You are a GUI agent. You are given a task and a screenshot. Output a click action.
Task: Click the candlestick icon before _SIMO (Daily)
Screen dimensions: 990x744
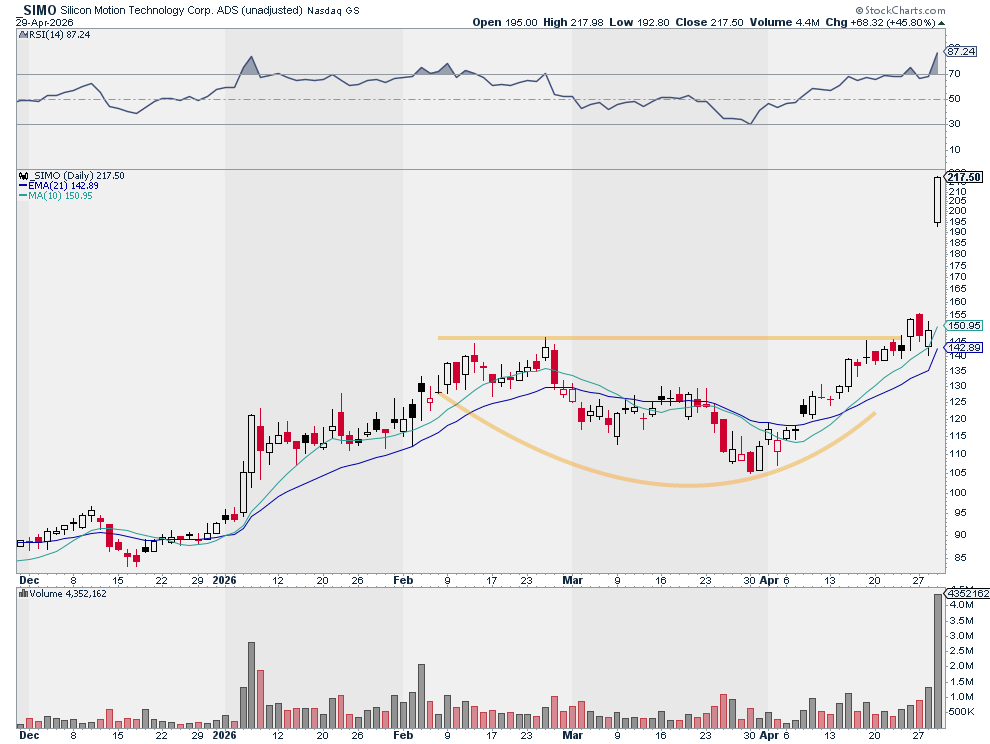[x=25, y=176]
